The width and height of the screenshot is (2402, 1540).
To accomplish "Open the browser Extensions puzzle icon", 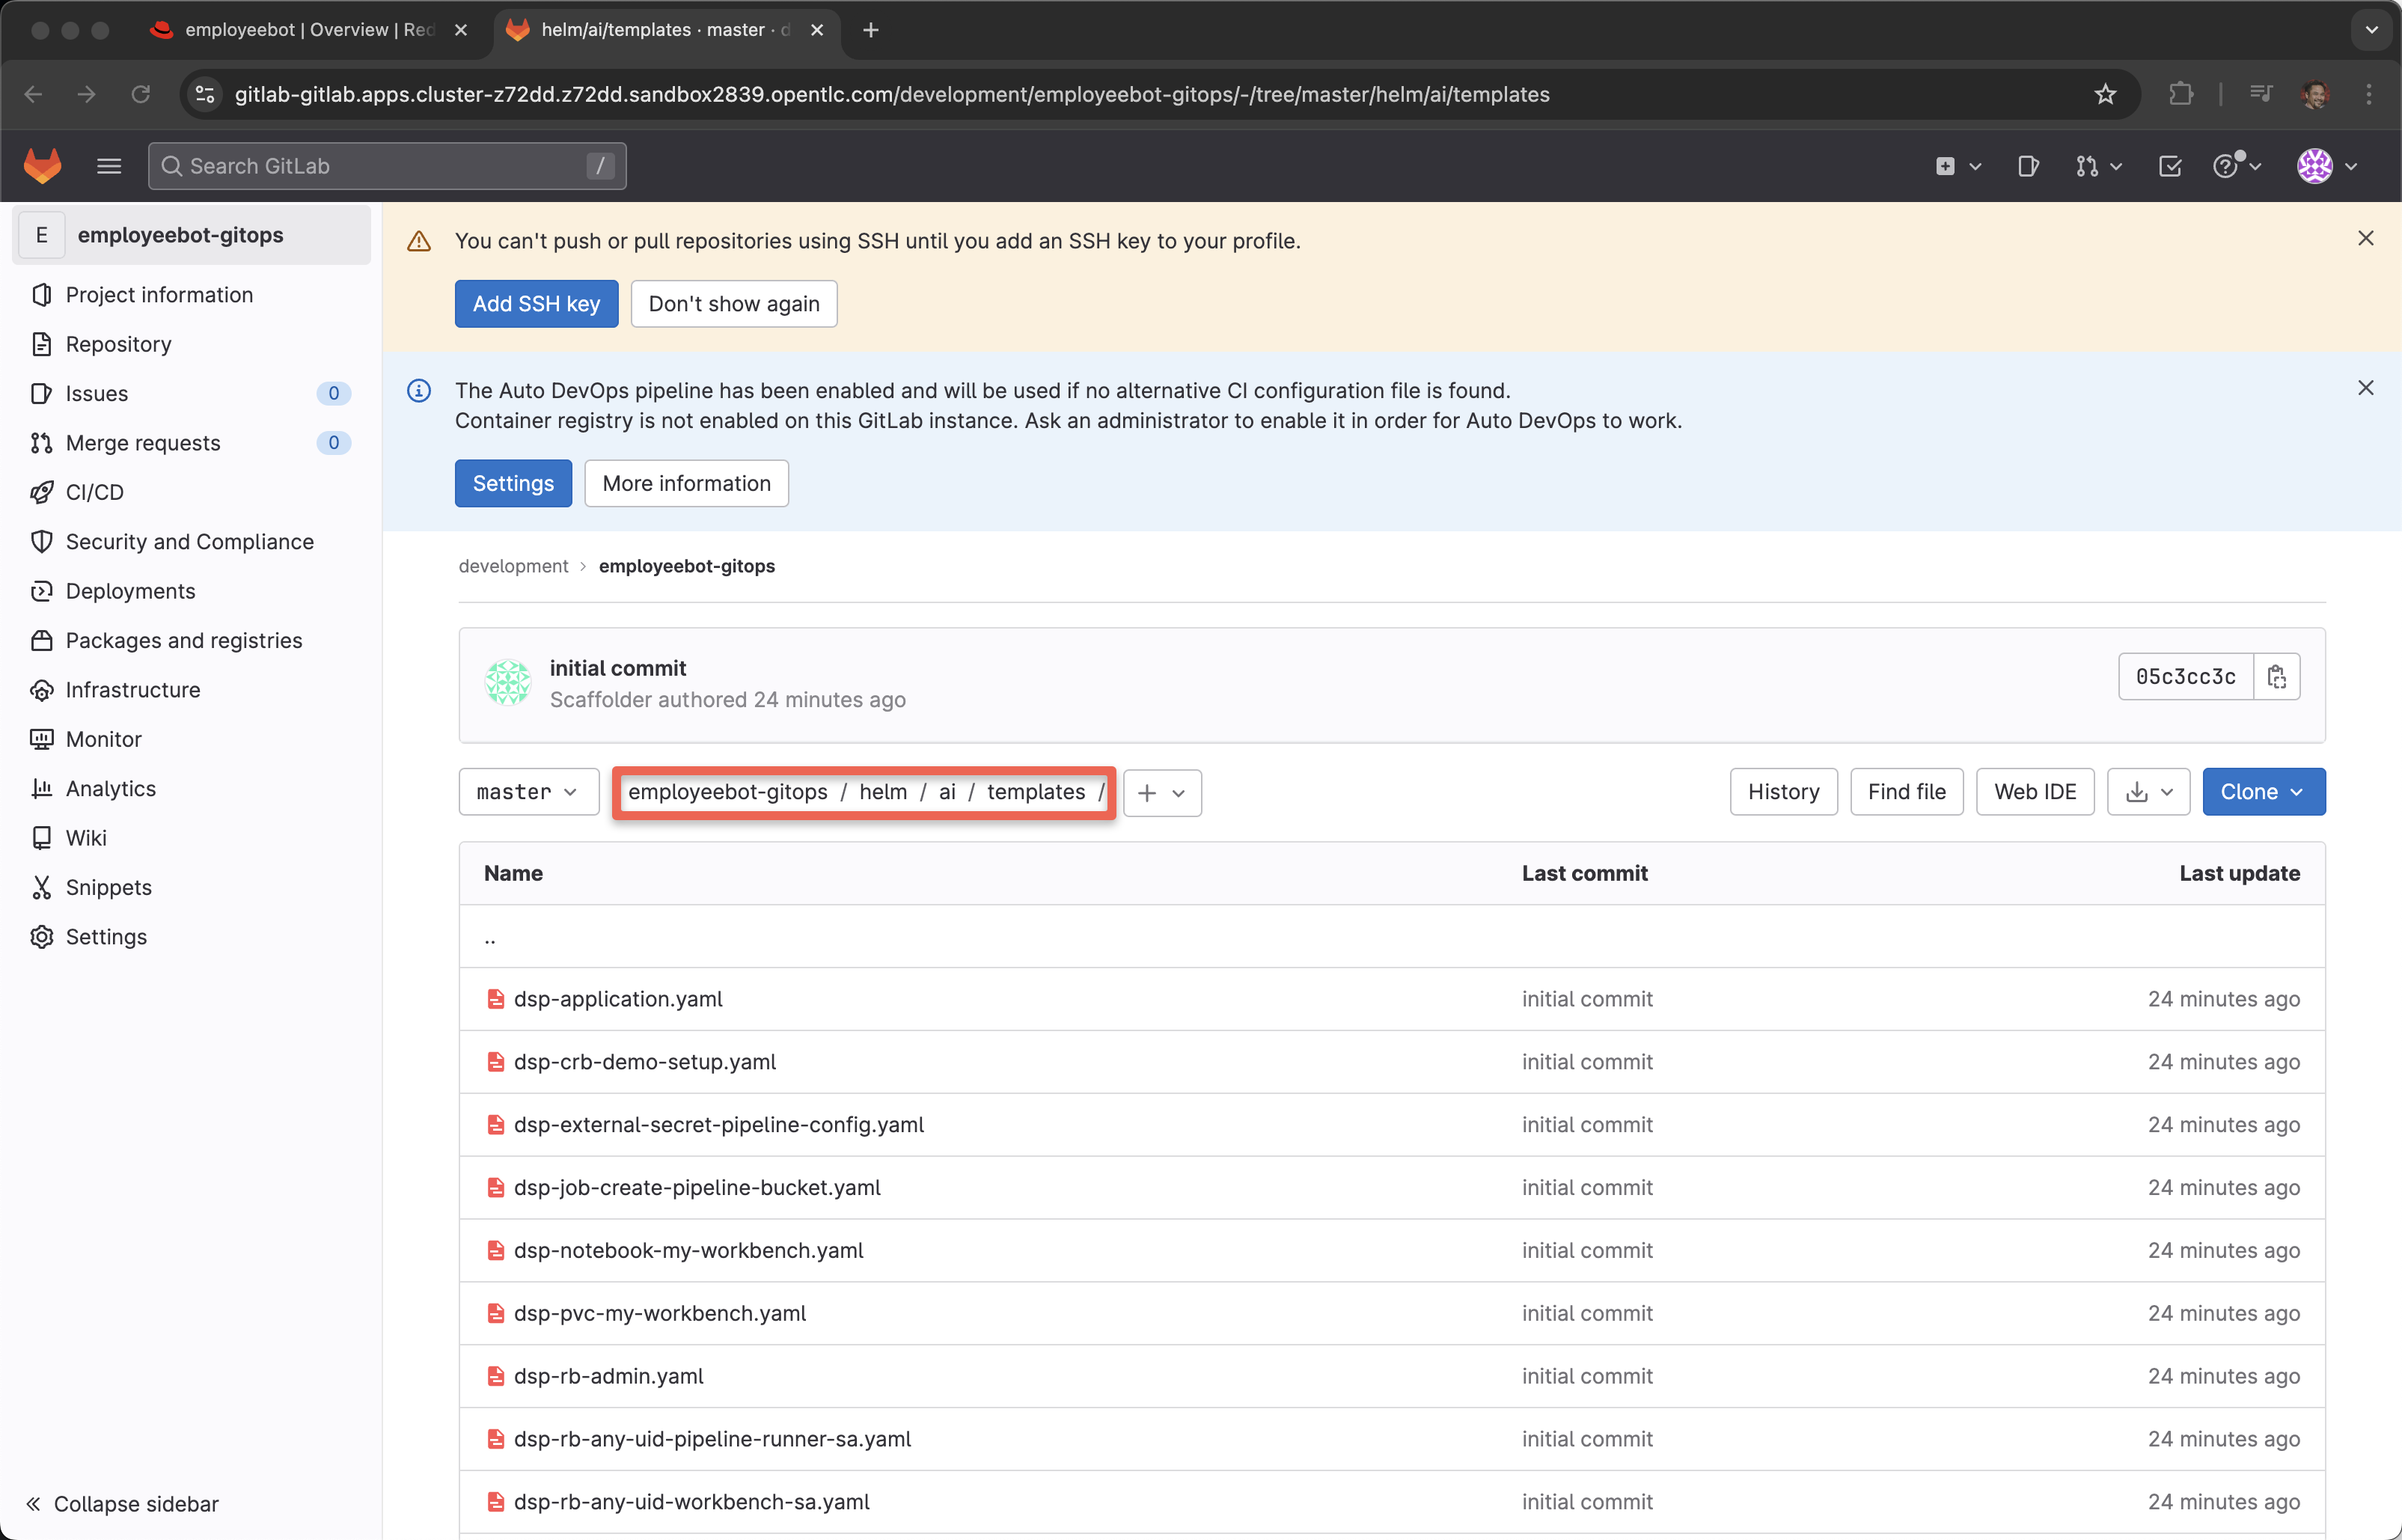I will (x=2181, y=94).
